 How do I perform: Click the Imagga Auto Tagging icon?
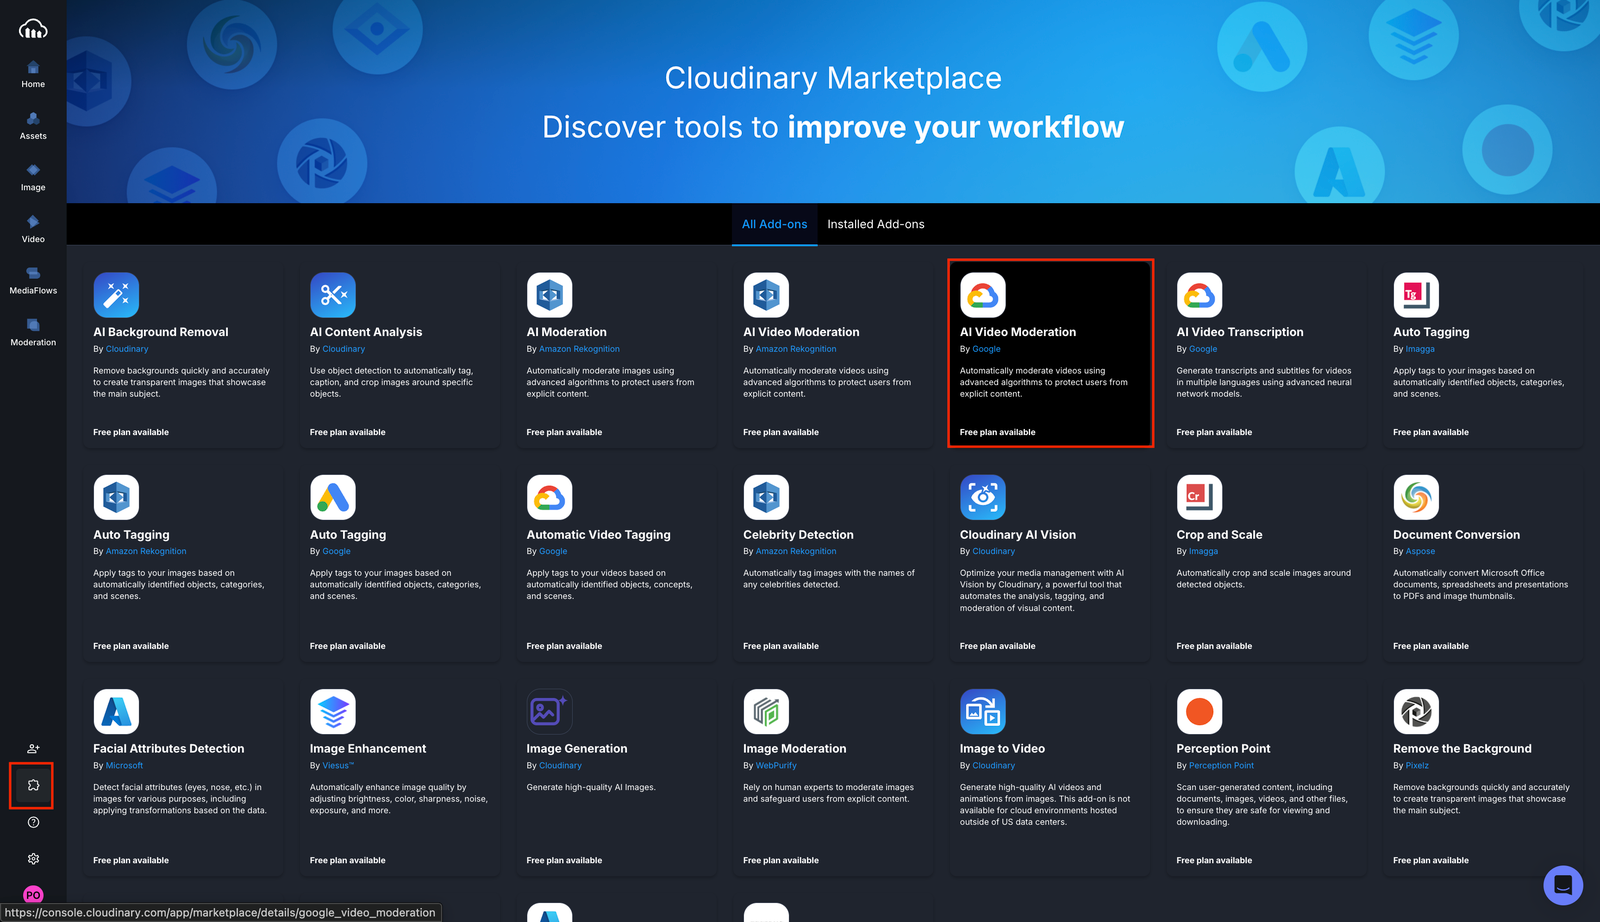(x=1416, y=295)
